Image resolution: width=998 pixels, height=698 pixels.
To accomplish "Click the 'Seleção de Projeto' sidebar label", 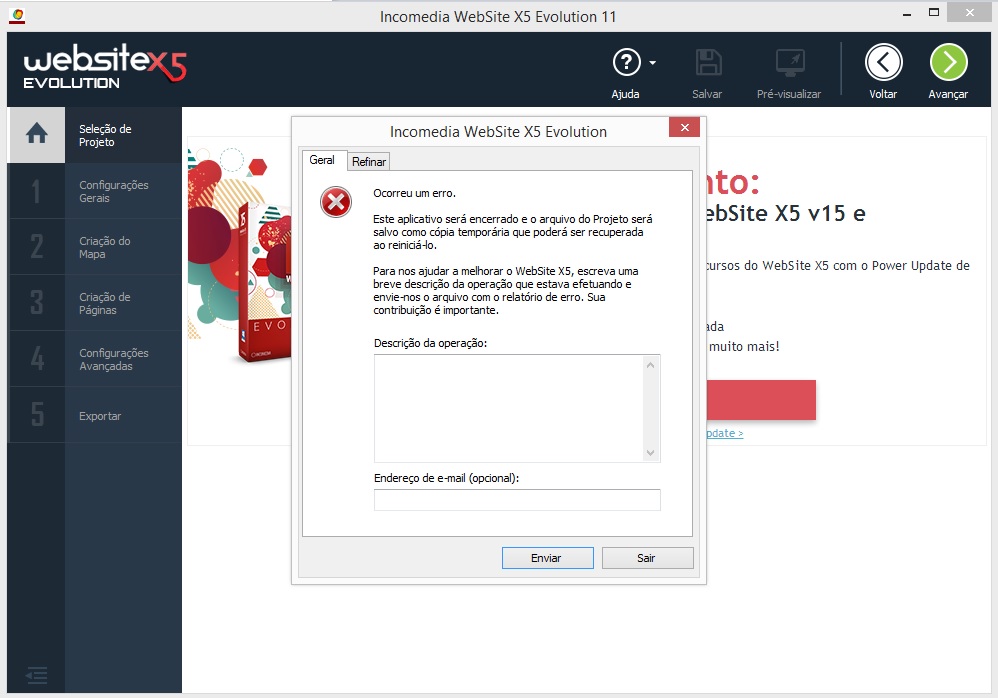I will [105, 136].
